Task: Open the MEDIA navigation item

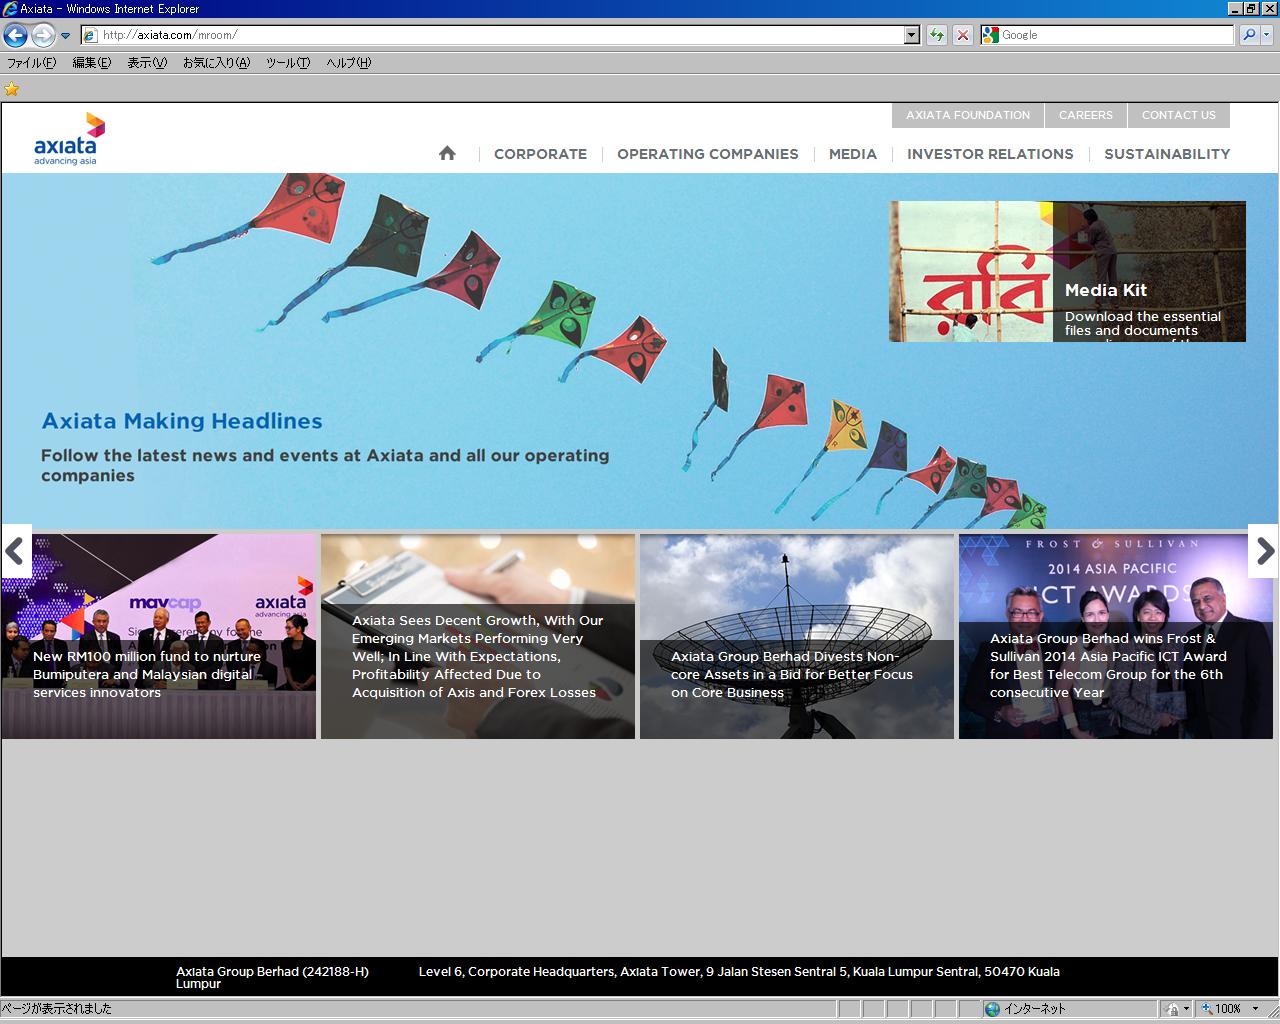Action: pyautogui.click(x=853, y=154)
